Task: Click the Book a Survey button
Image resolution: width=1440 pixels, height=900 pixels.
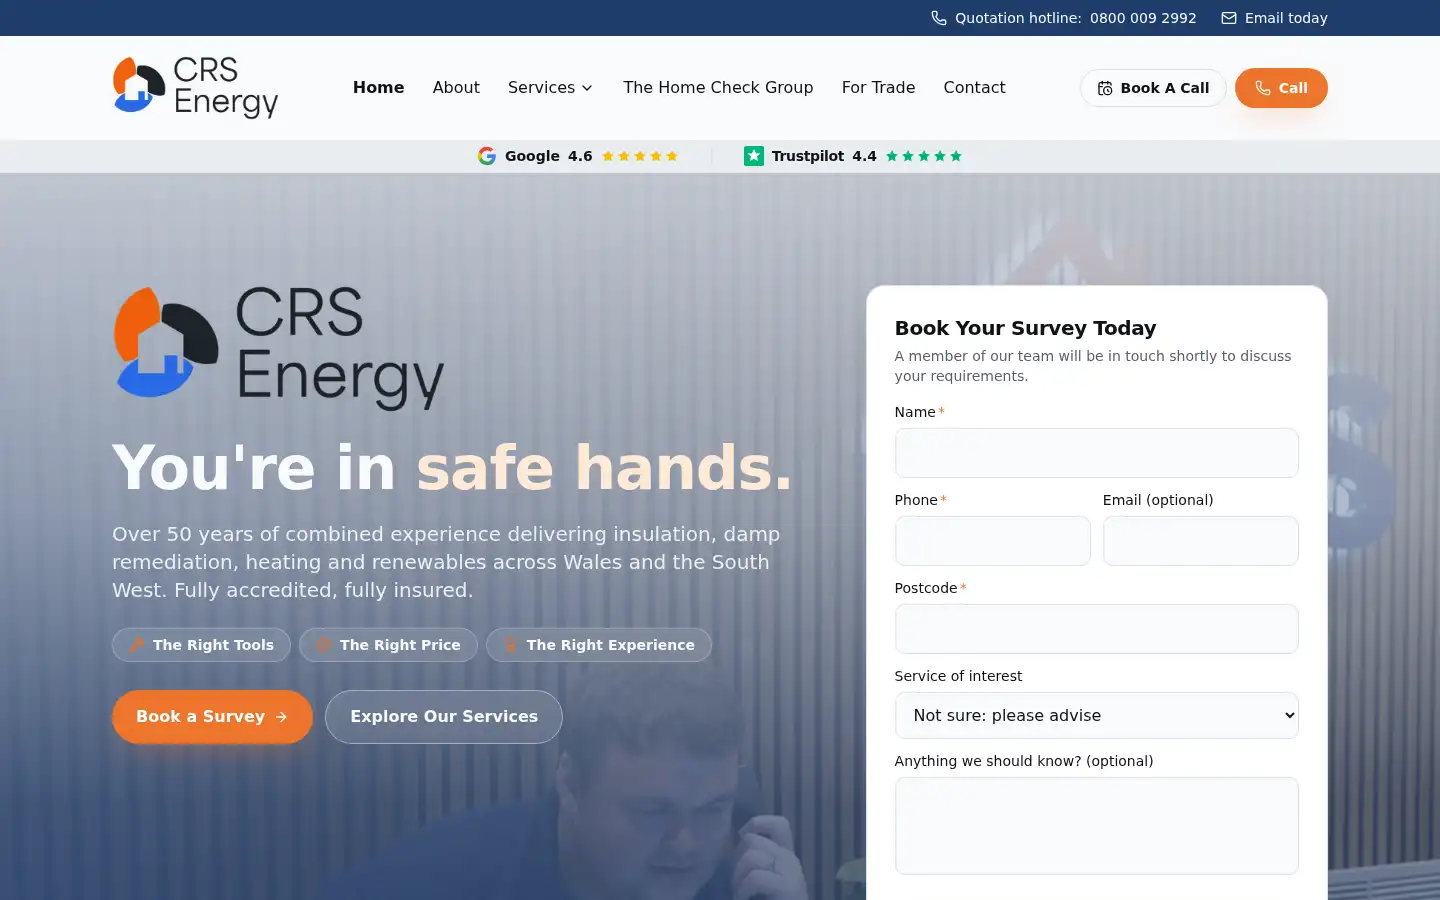Action: 212,717
